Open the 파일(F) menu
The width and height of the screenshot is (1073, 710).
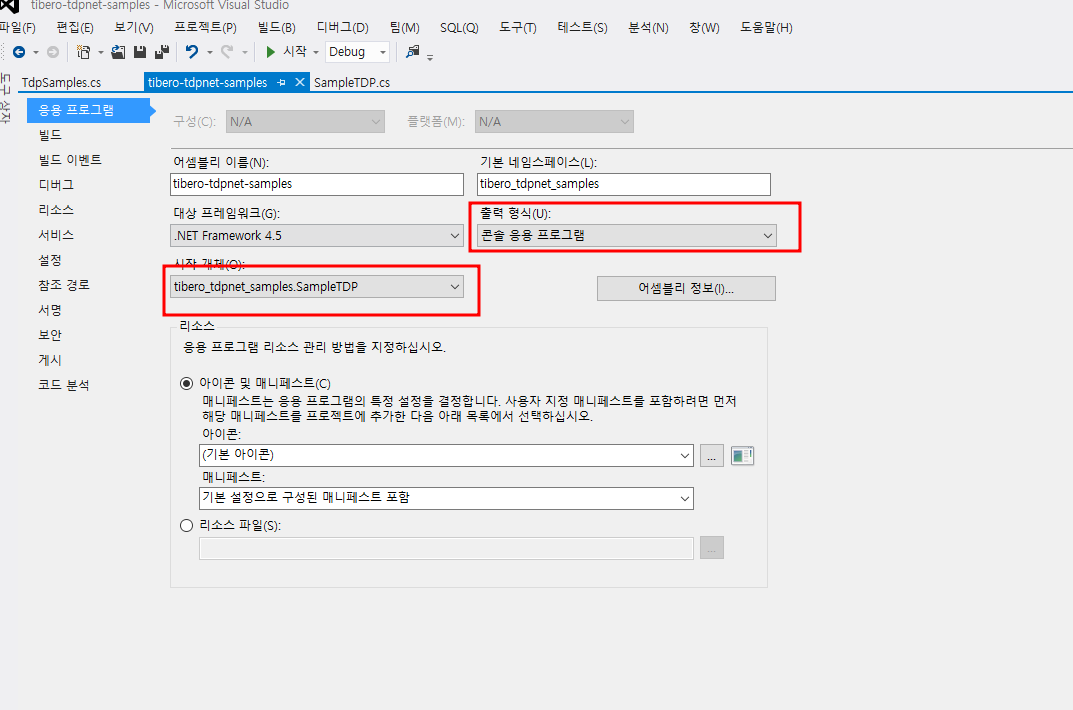coord(16,27)
